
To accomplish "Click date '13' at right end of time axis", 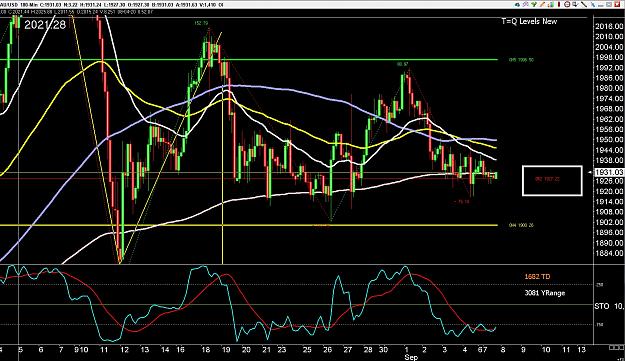I will pos(582,350).
